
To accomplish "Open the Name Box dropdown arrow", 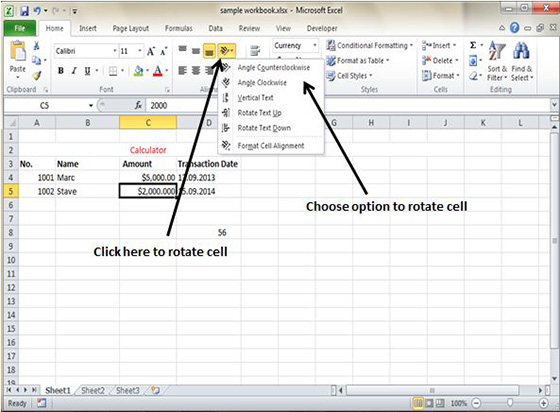I will [x=91, y=105].
